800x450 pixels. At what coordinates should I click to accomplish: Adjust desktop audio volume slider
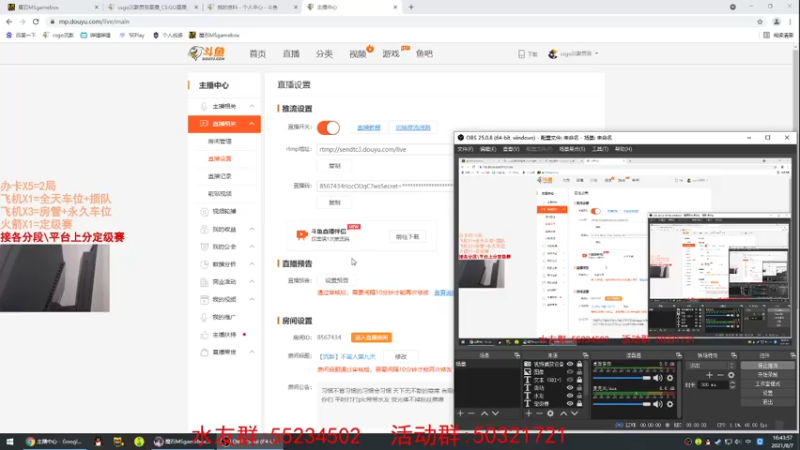click(621, 378)
